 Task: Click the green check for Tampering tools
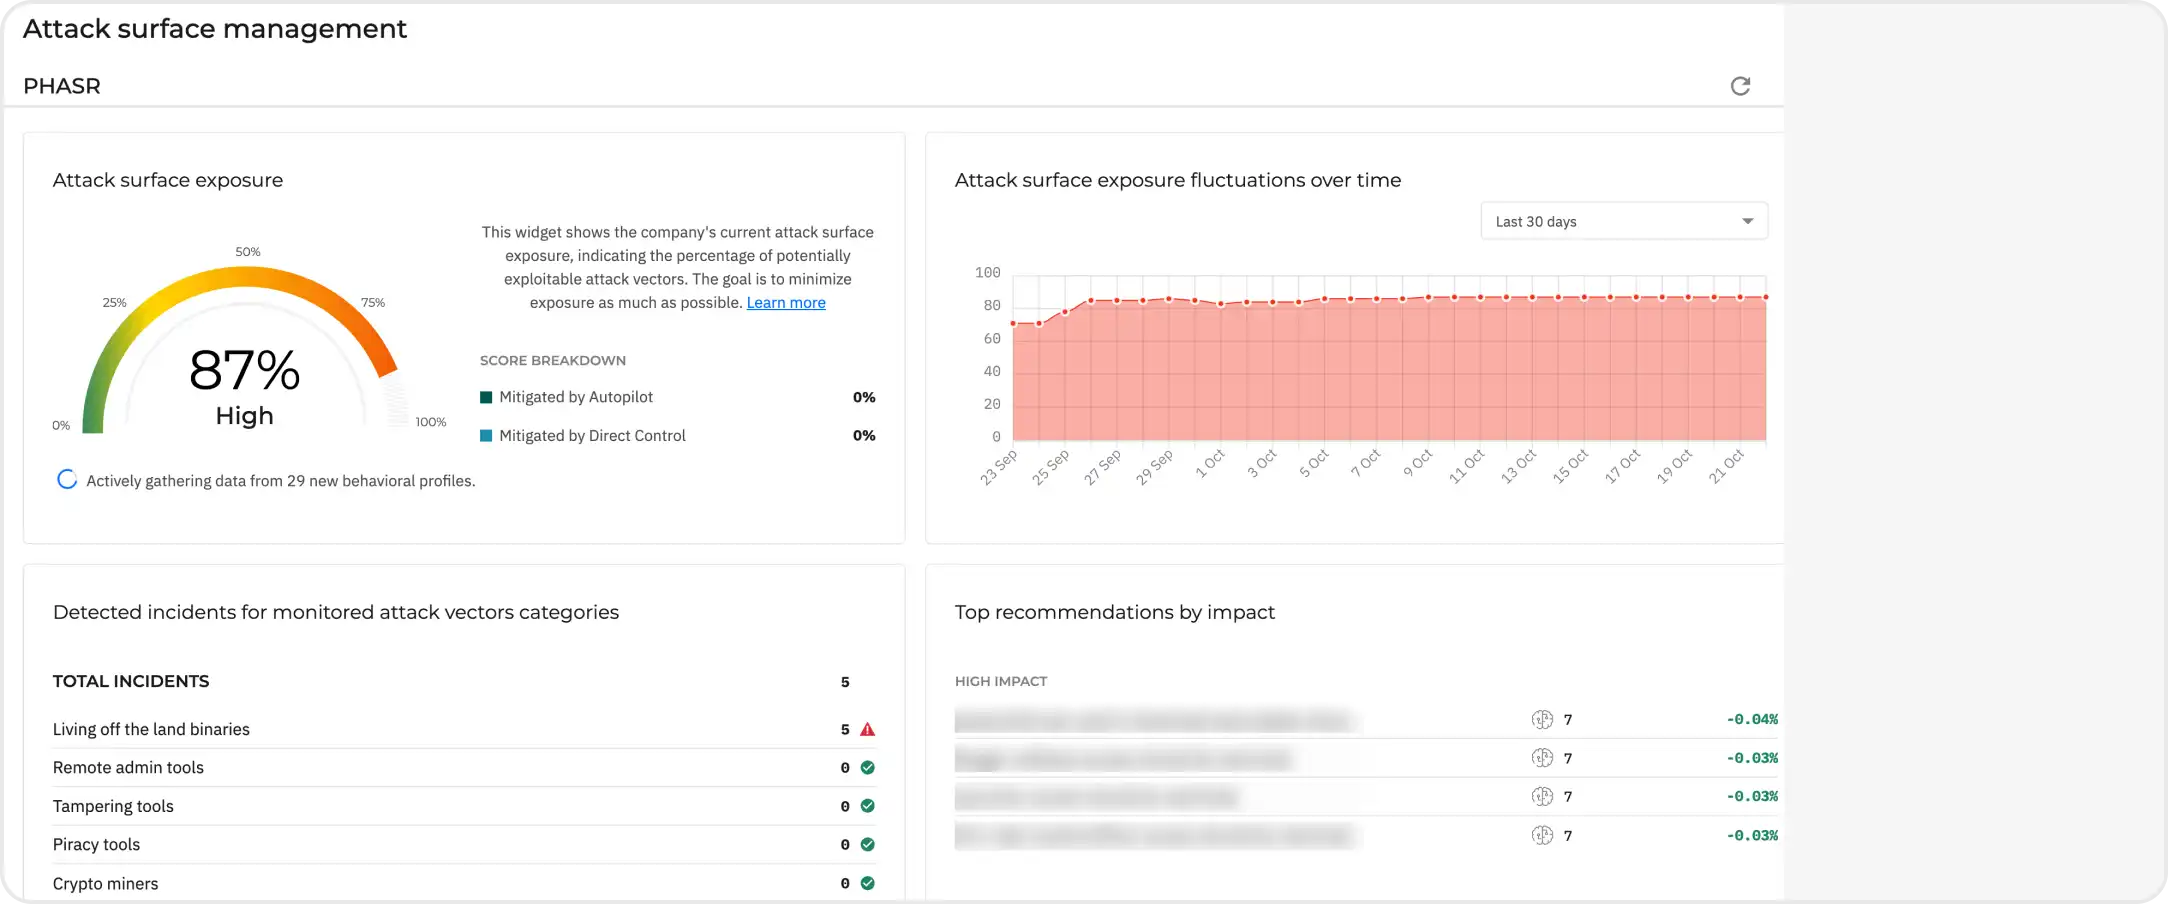click(x=868, y=806)
